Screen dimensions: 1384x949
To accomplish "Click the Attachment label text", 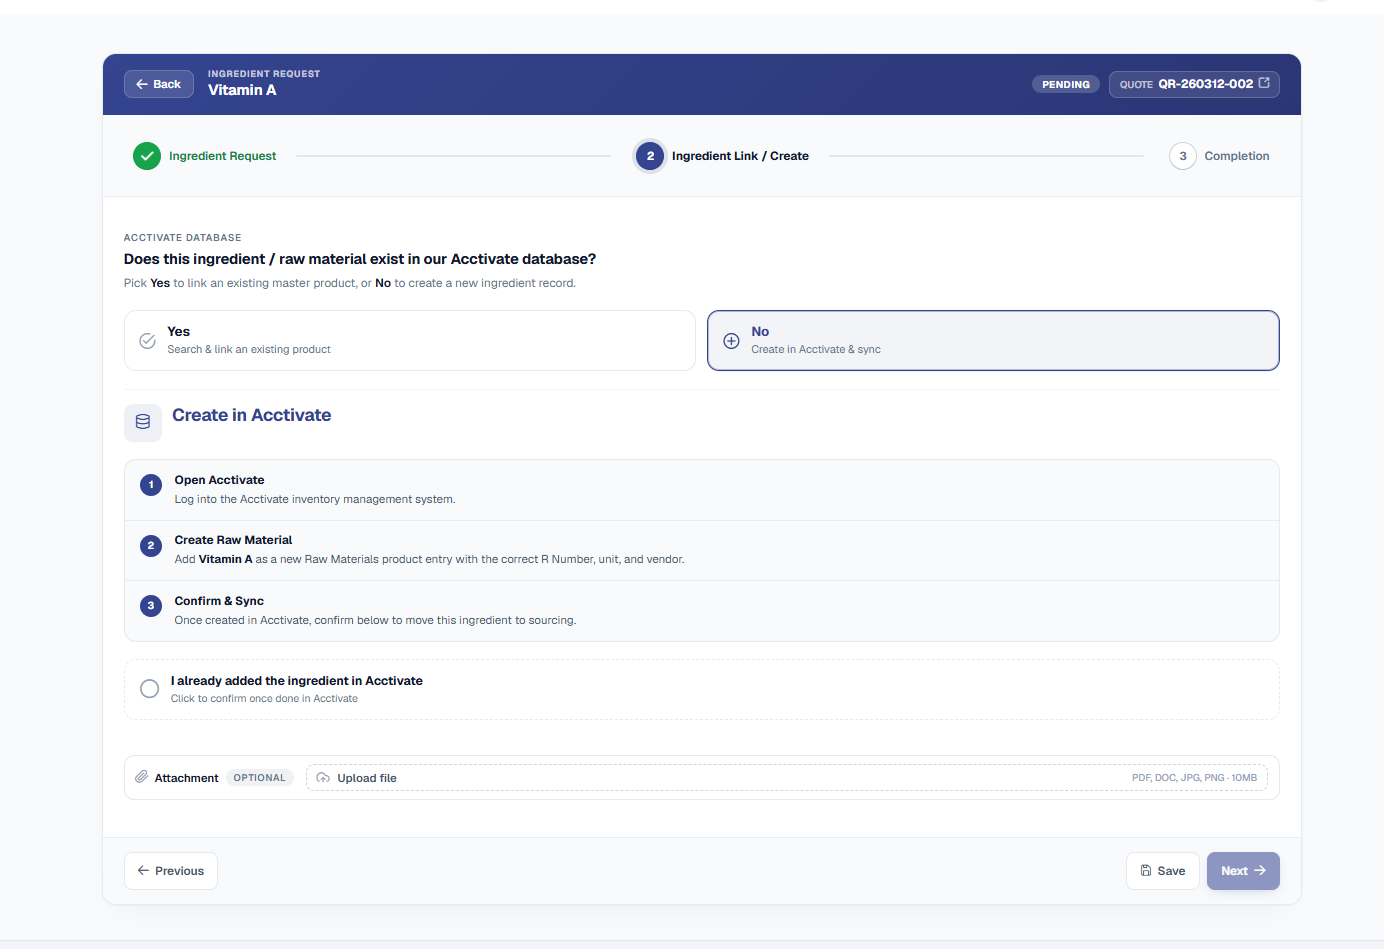I will (x=186, y=778).
